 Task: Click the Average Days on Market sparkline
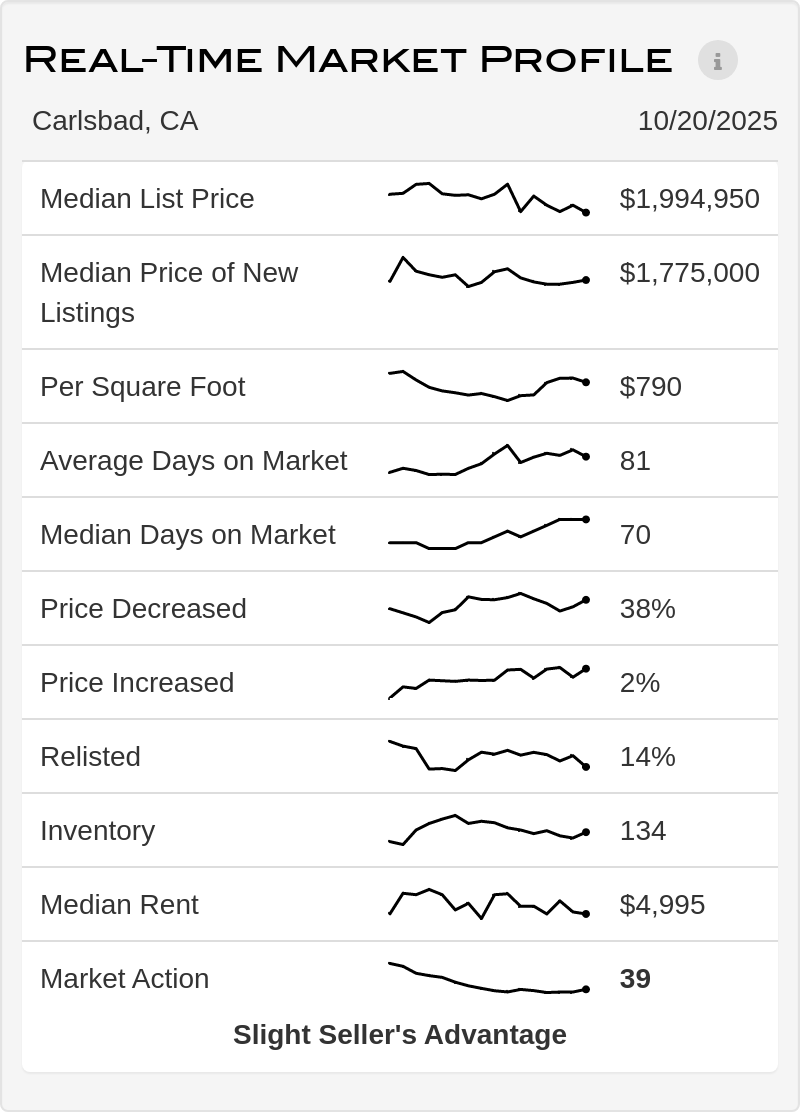click(488, 460)
